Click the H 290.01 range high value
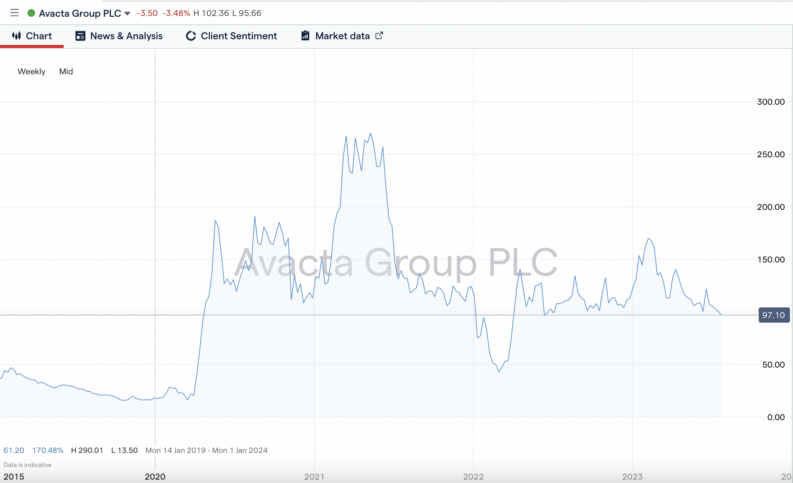The image size is (793, 483). 86,450
